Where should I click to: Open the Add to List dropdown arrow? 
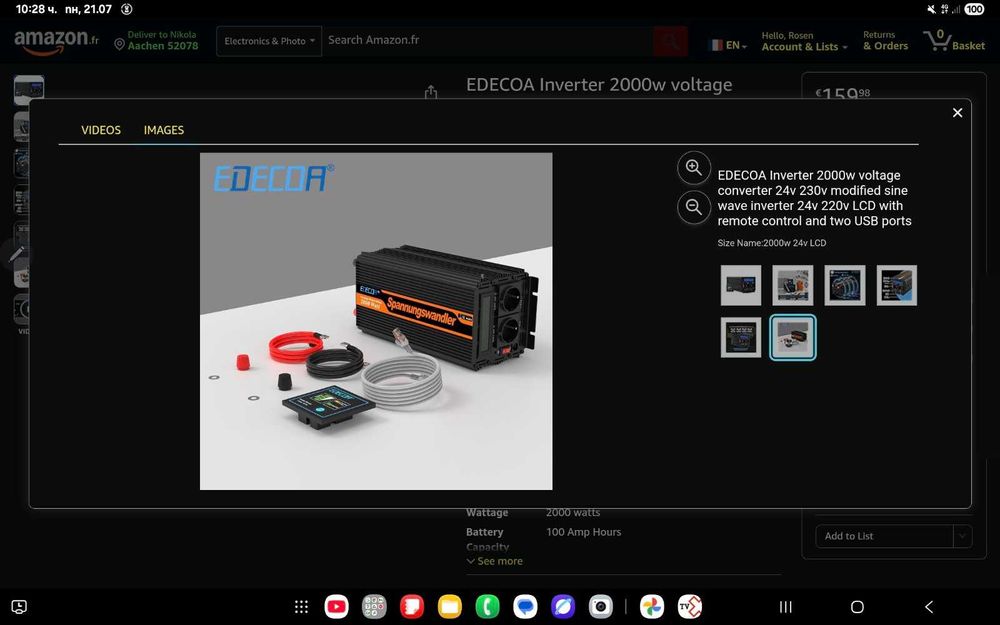(963, 536)
